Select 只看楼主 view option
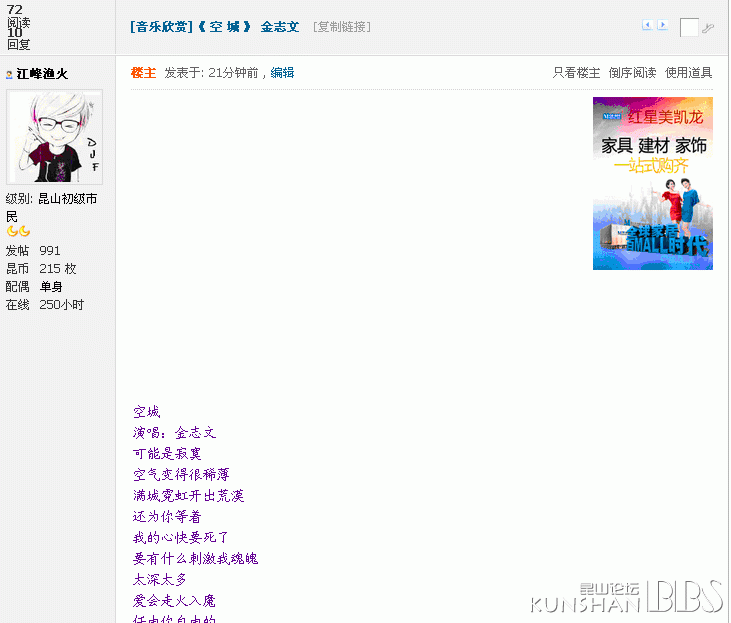This screenshot has height=623, width=731. coord(576,73)
